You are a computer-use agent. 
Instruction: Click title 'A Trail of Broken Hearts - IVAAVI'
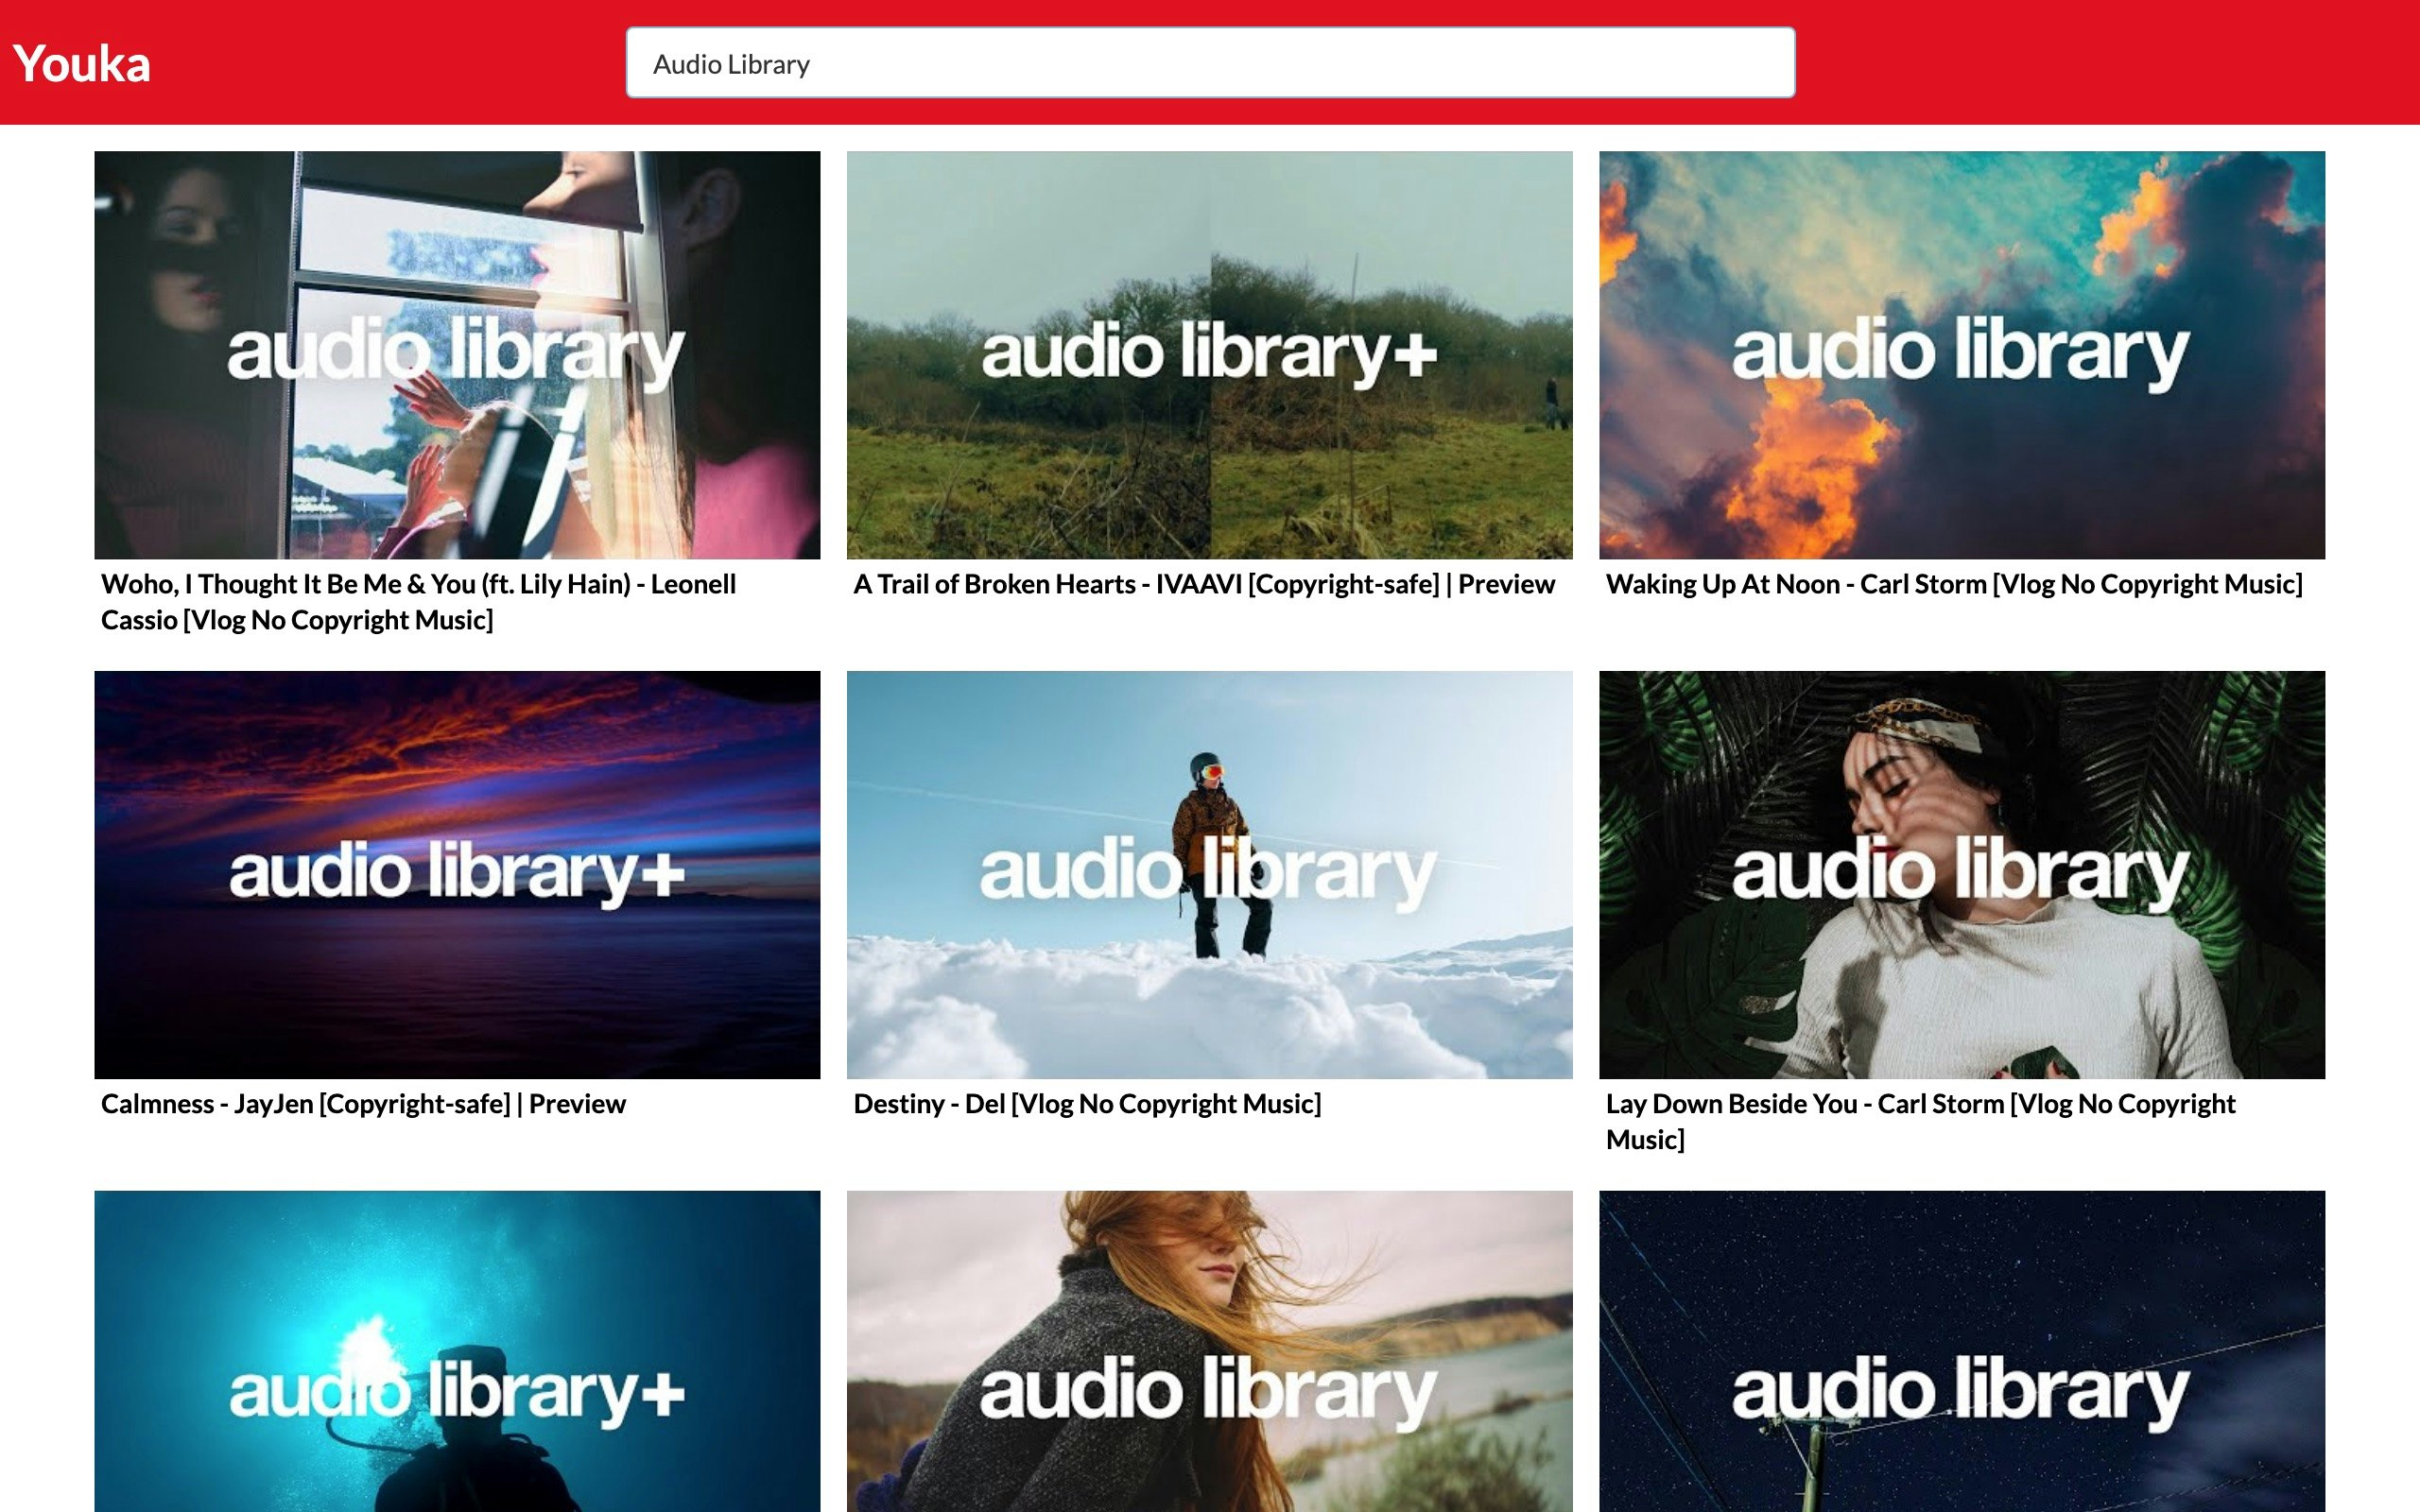click(1204, 584)
